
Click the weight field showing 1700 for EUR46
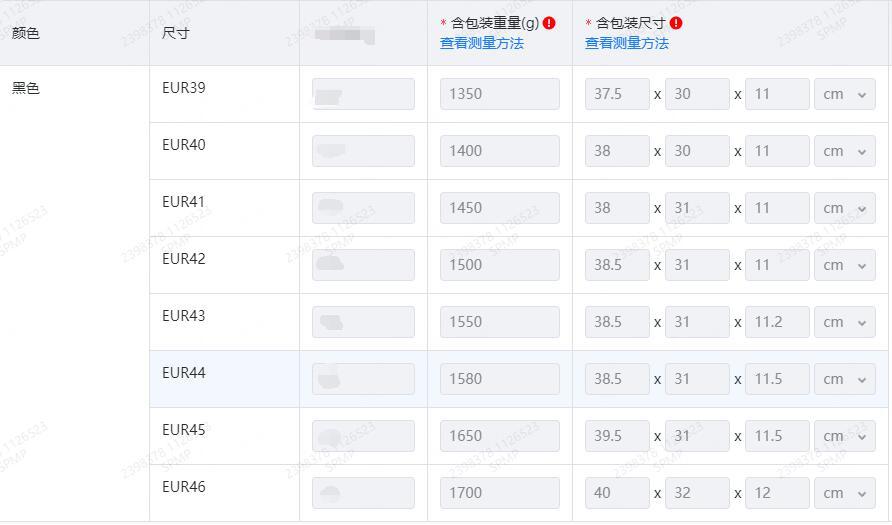[499, 493]
